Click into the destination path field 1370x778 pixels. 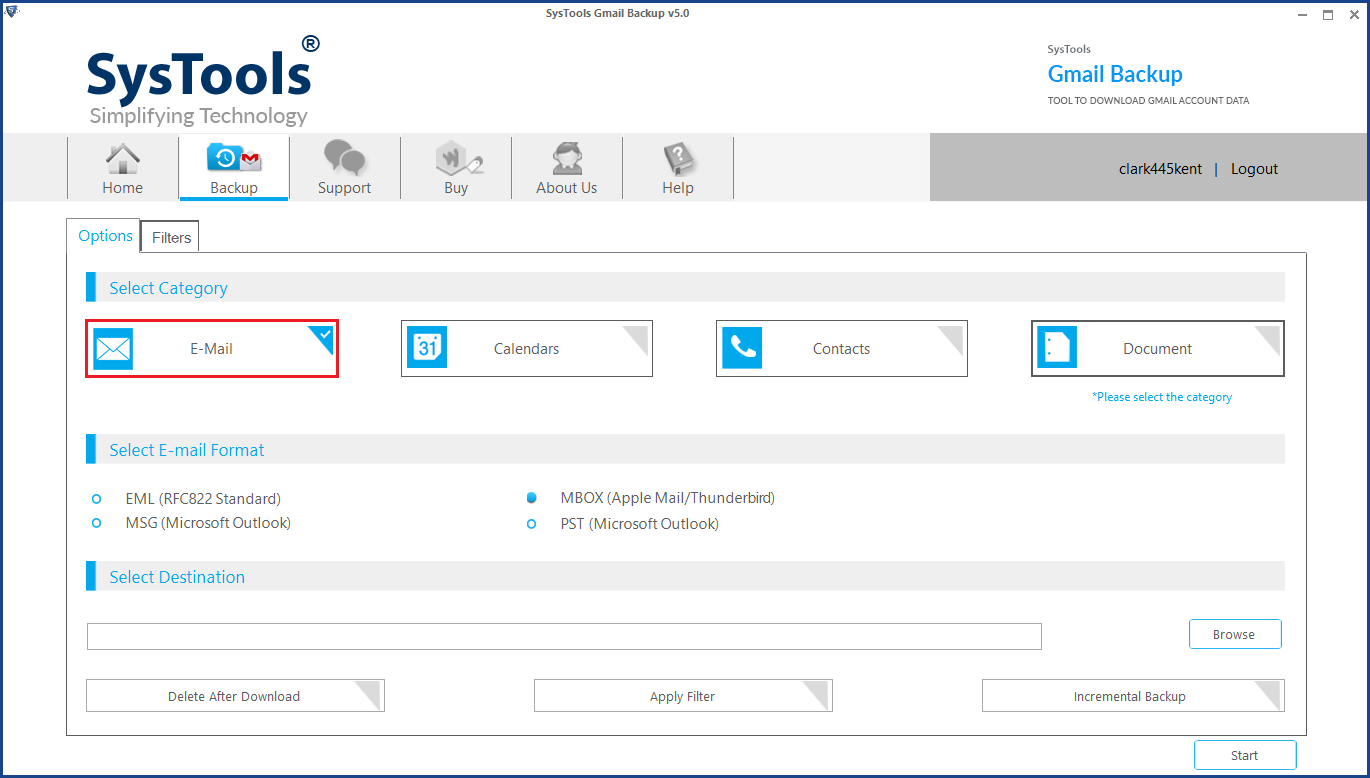click(564, 636)
